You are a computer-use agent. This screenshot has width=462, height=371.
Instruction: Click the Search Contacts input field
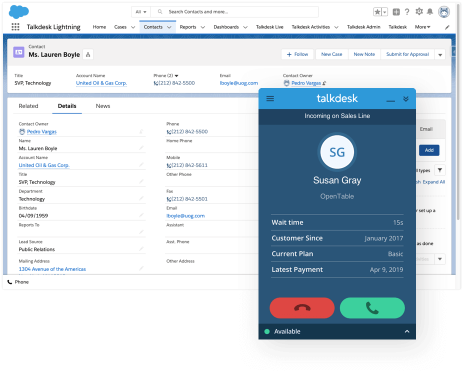pyautogui.click(x=235, y=12)
